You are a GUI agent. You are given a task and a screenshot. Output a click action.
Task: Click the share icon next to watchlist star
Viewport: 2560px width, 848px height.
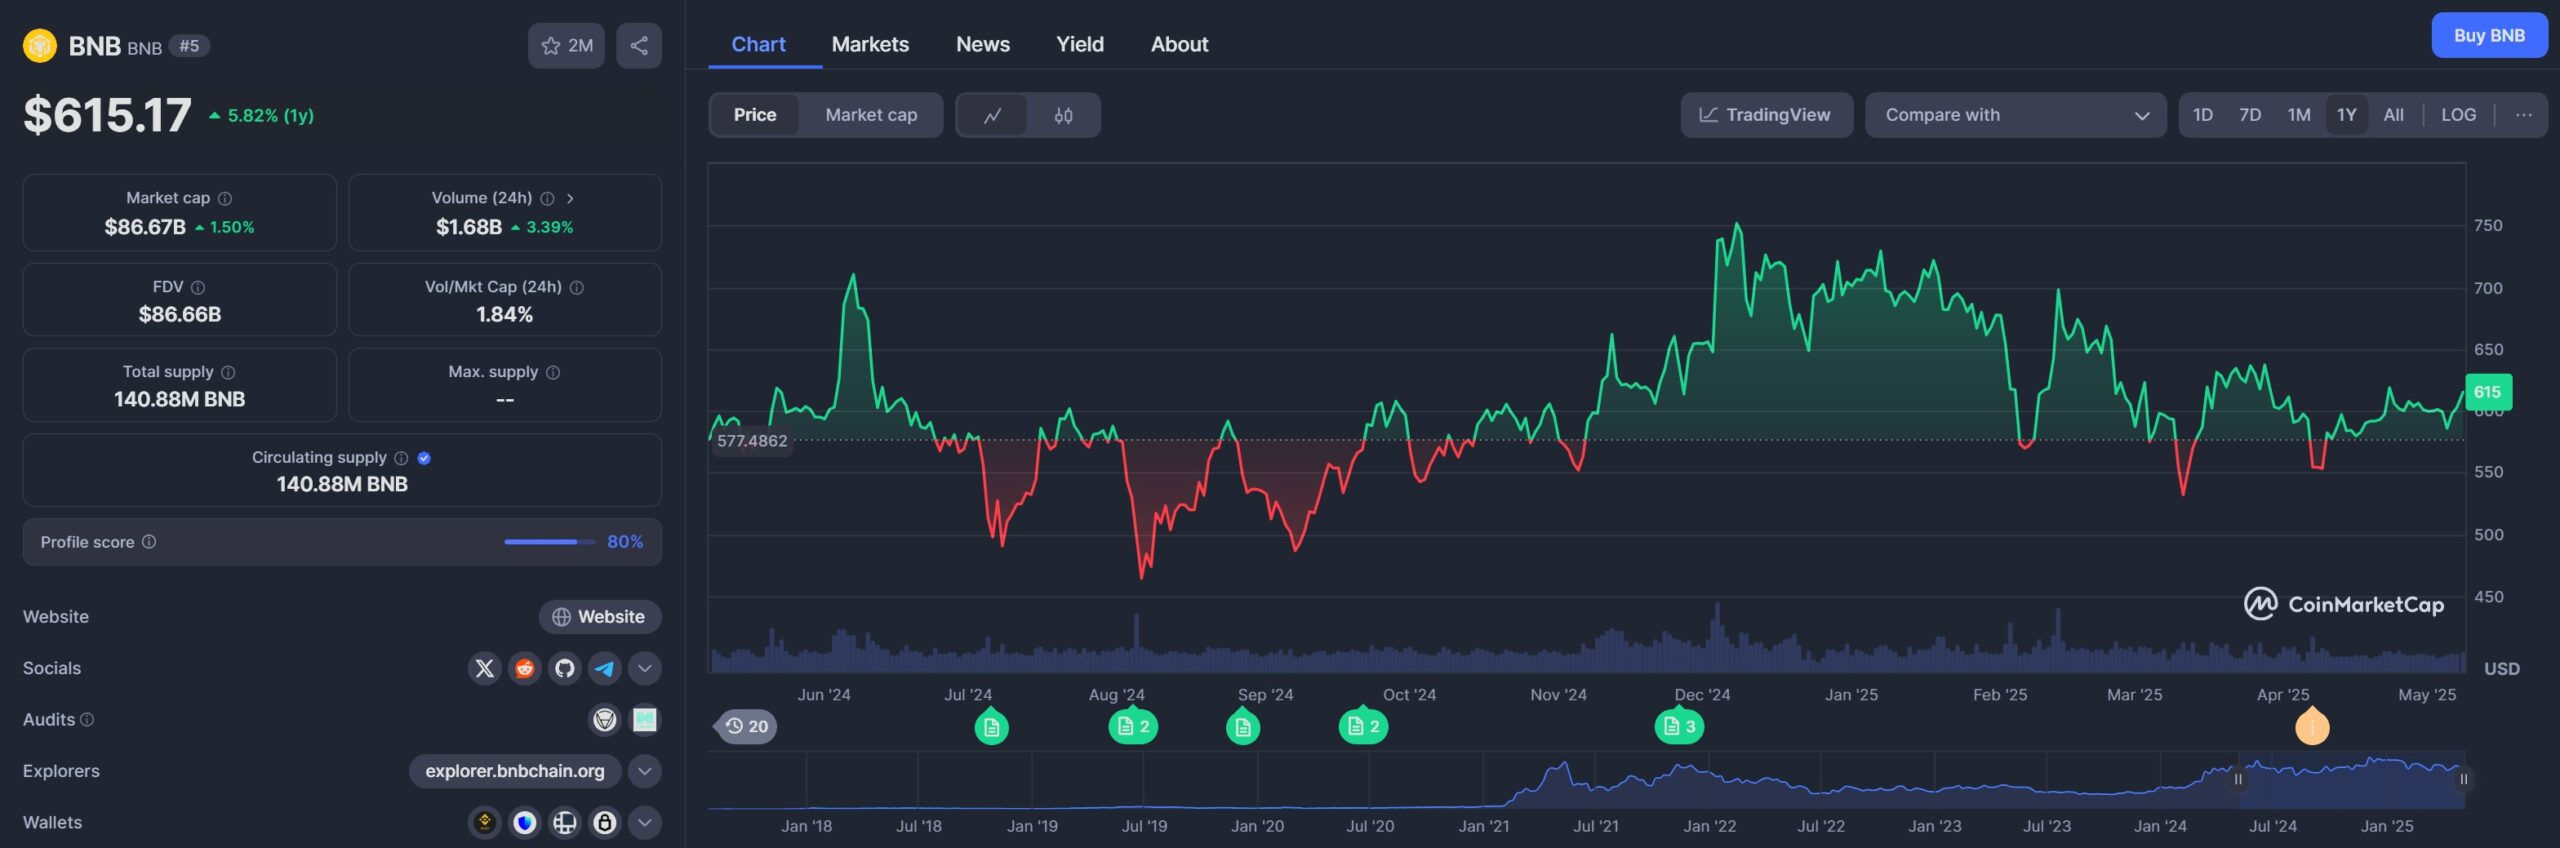click(639, 46)
